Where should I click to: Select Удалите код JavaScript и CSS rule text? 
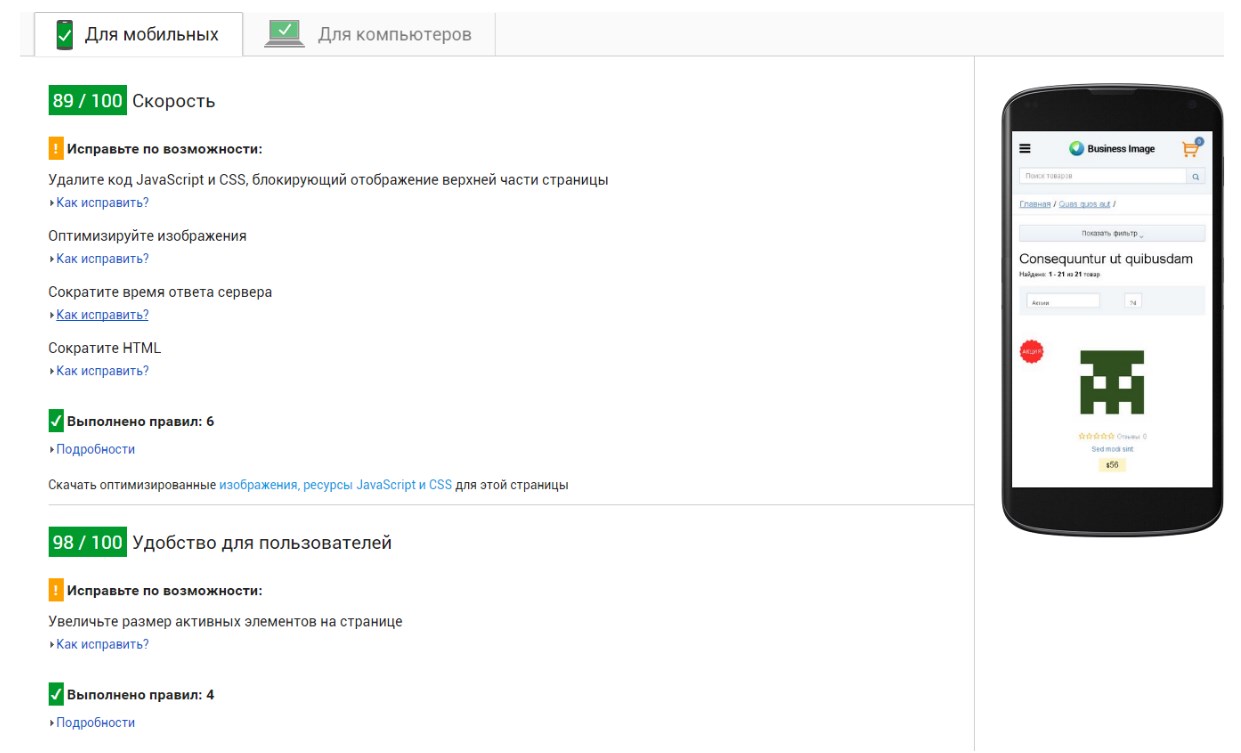click(328, 180)
